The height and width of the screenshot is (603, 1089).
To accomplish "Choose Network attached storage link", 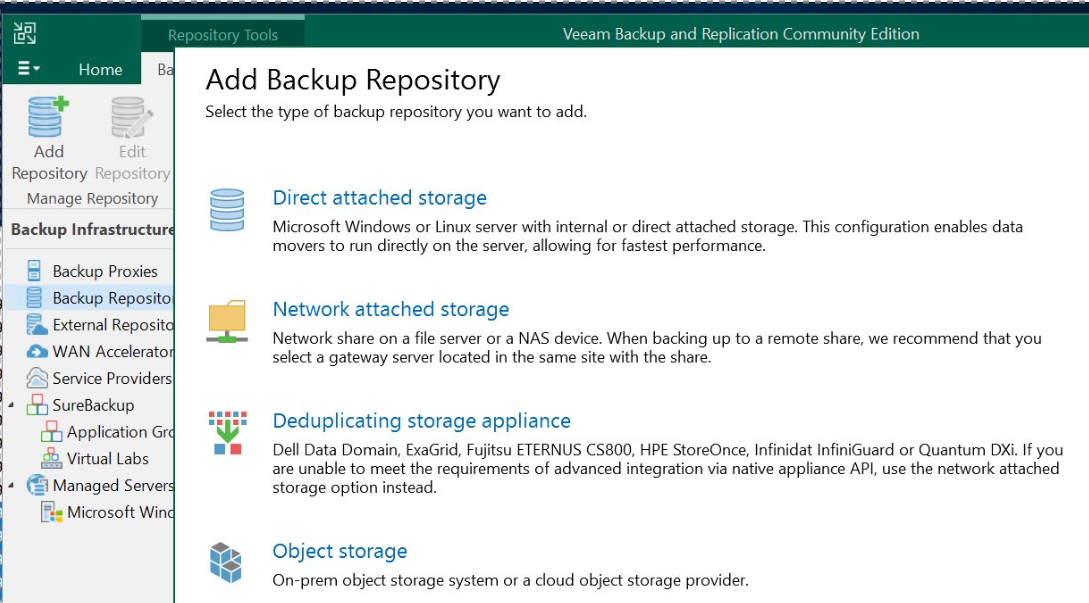I will pyautogui.click(x=390, y=310).
